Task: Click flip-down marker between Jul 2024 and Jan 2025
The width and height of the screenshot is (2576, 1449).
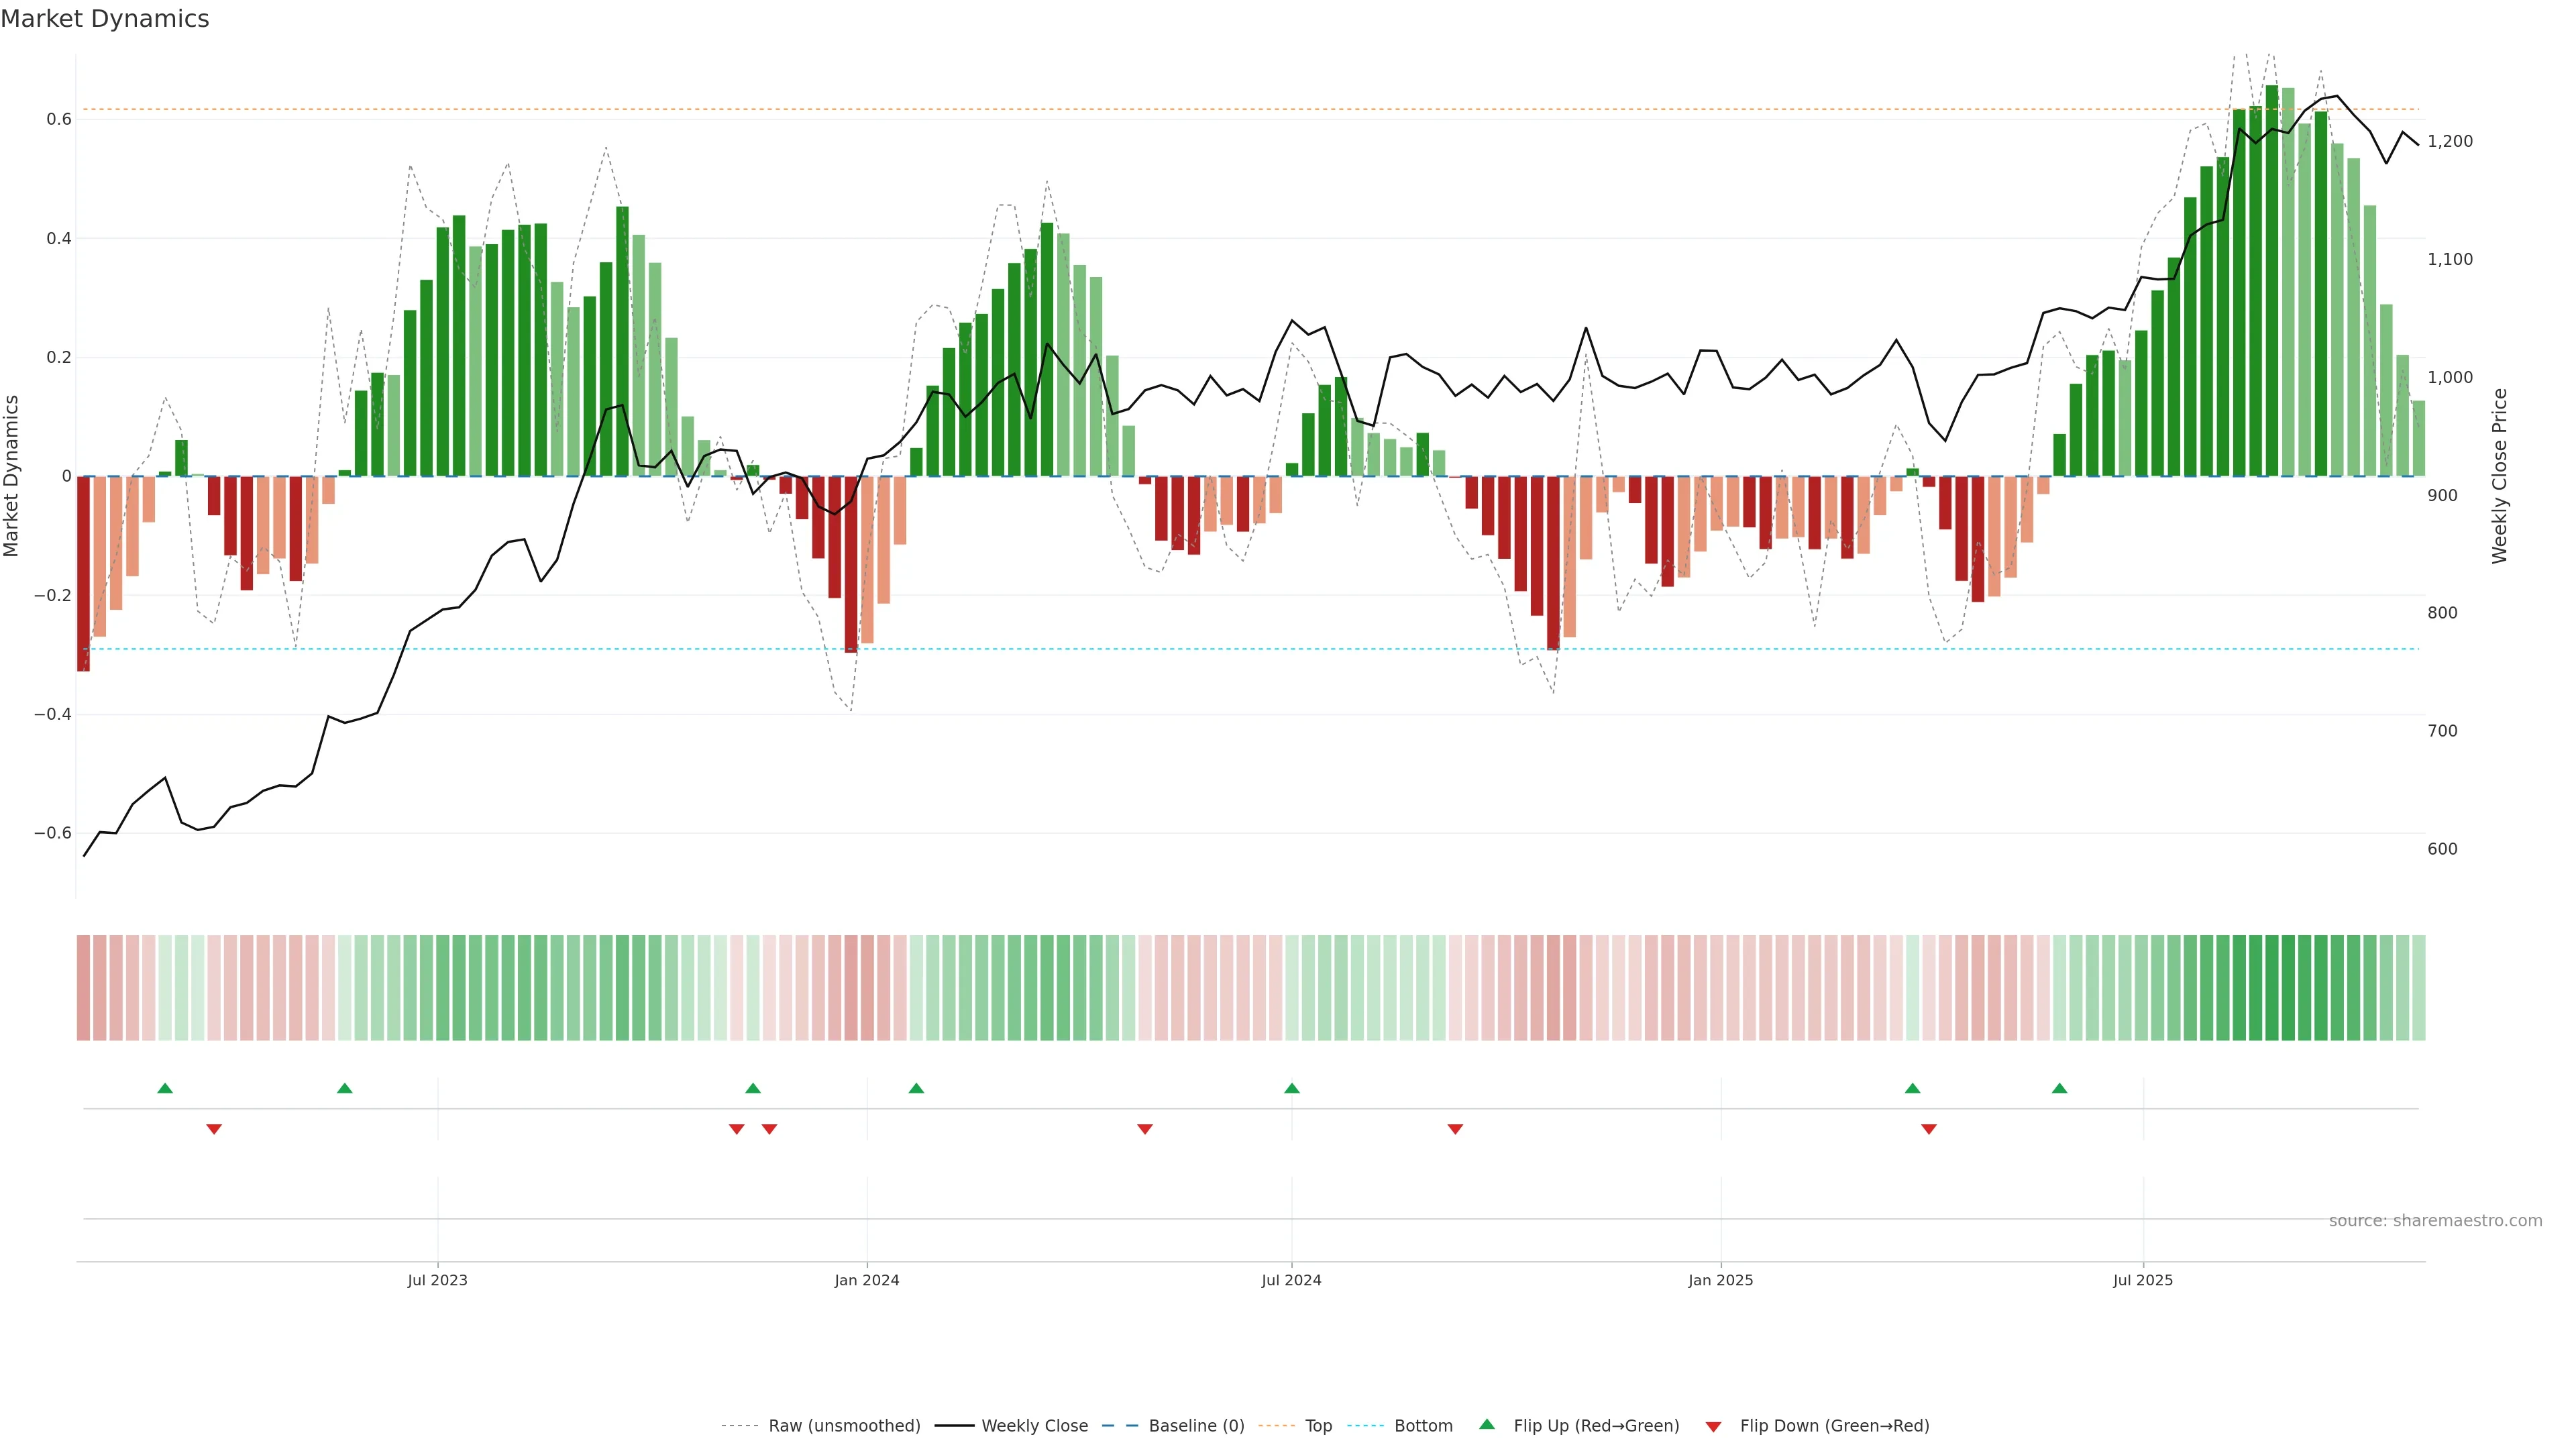Action: (x=1455, y=1129)
